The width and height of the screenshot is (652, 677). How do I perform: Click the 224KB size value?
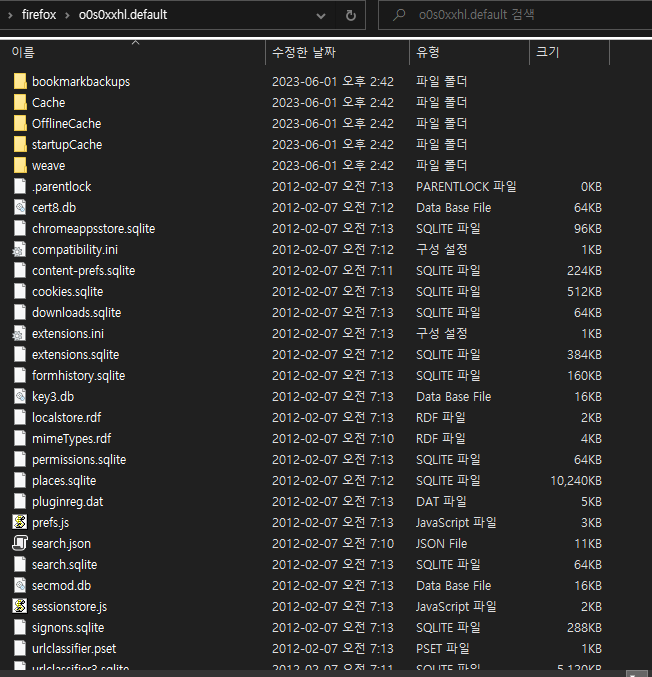tap(584, 271)
